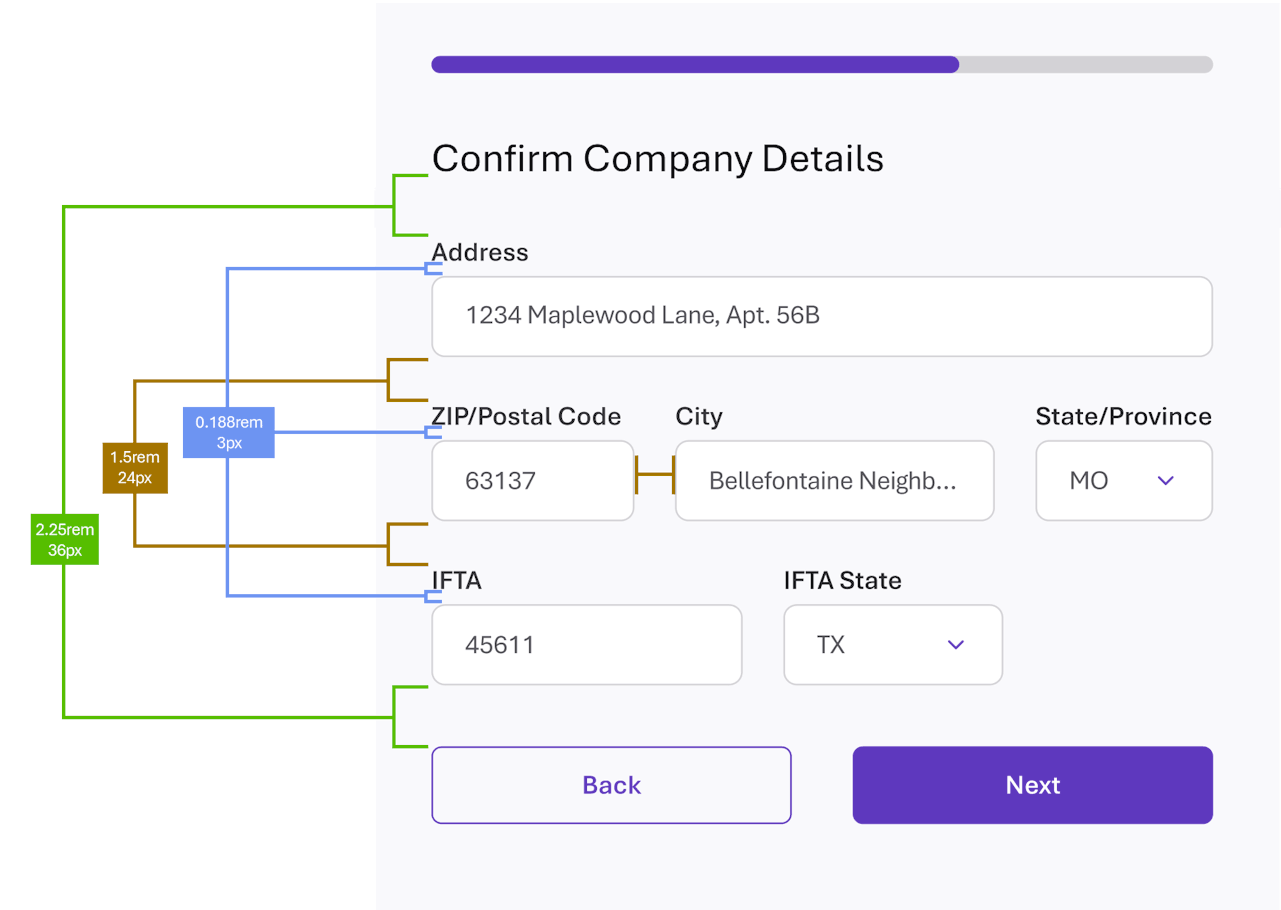Click the City field label
The width and height of the screenshot is (1281, 910).
[699, 417]
